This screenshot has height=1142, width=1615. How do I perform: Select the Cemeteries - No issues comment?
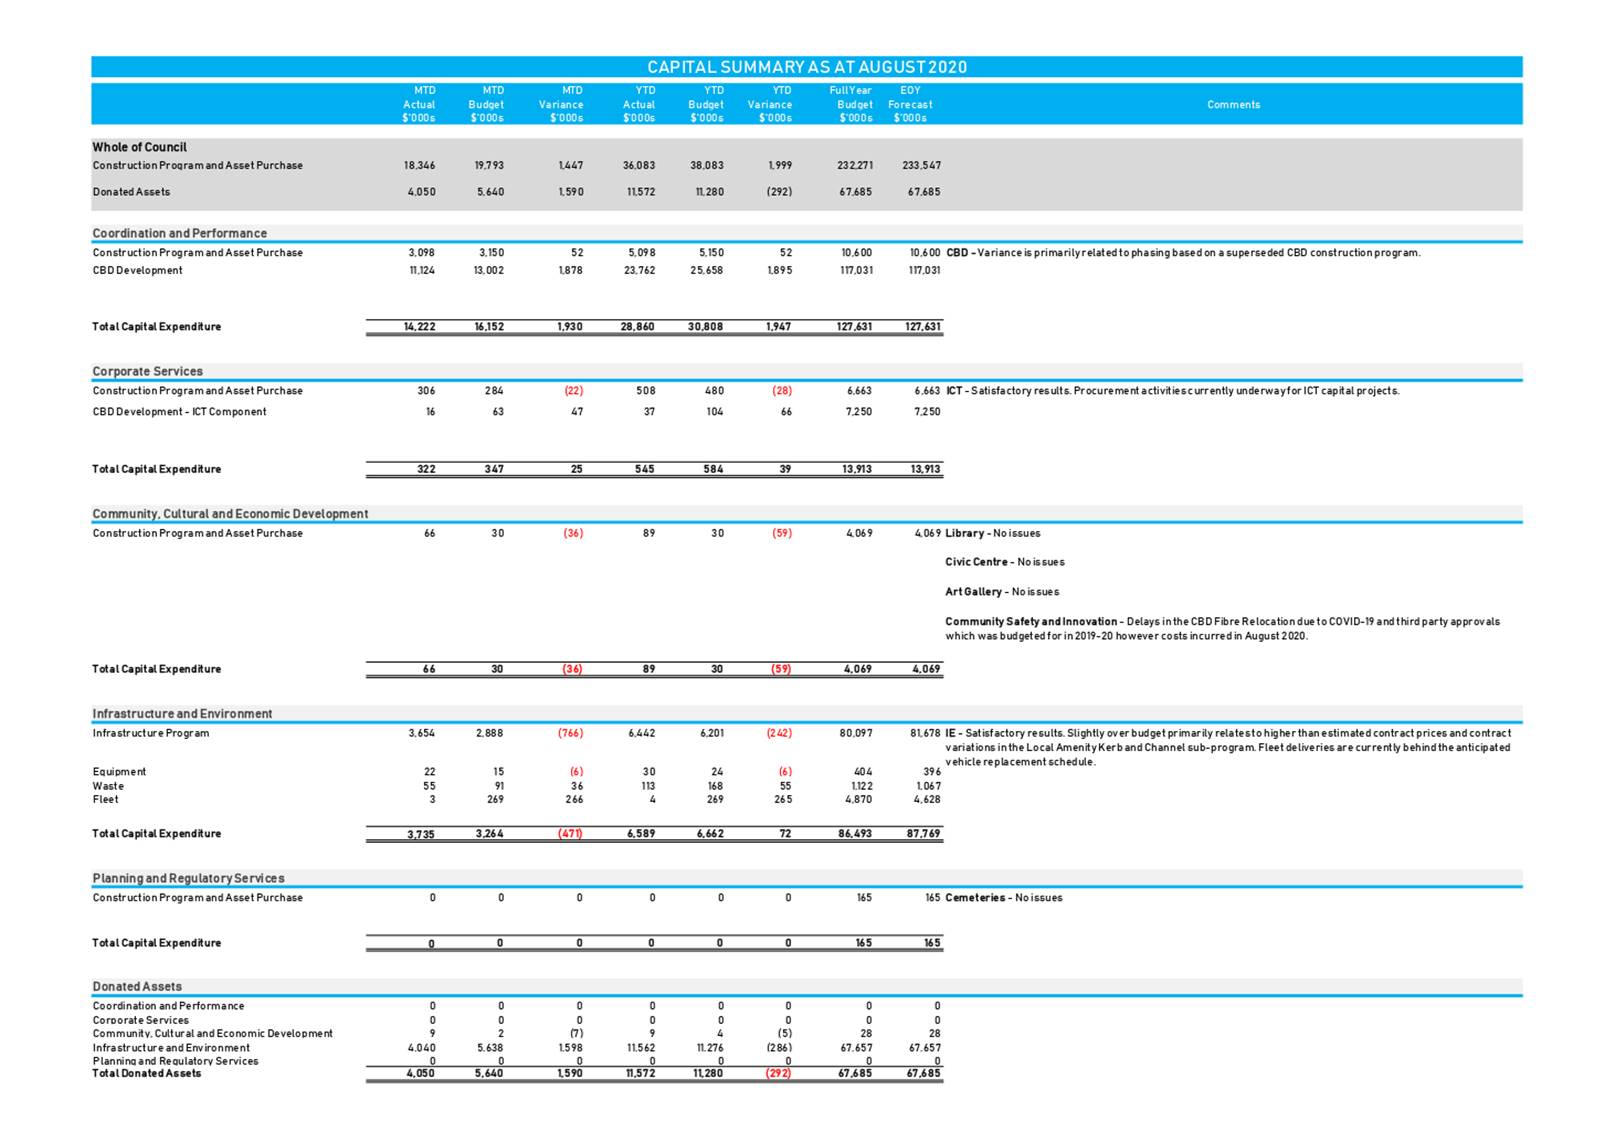1003,898
